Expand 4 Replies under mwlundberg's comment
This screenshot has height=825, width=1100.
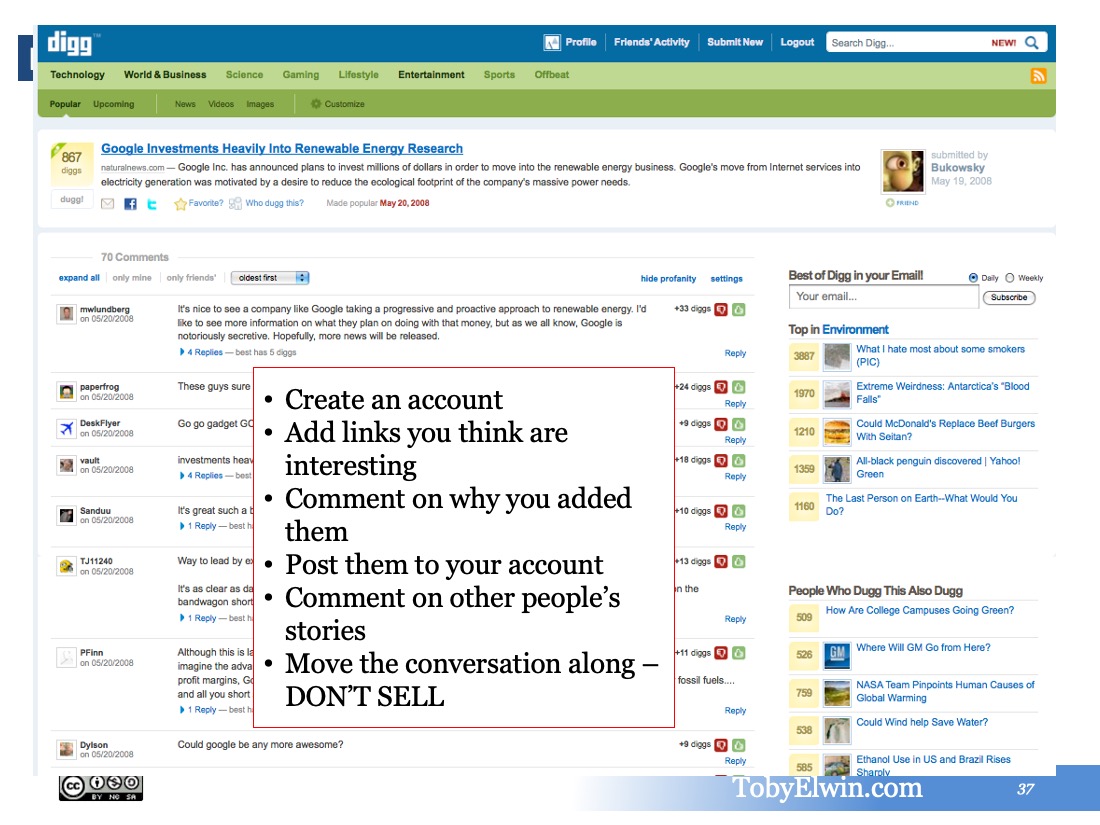point(201,352)
